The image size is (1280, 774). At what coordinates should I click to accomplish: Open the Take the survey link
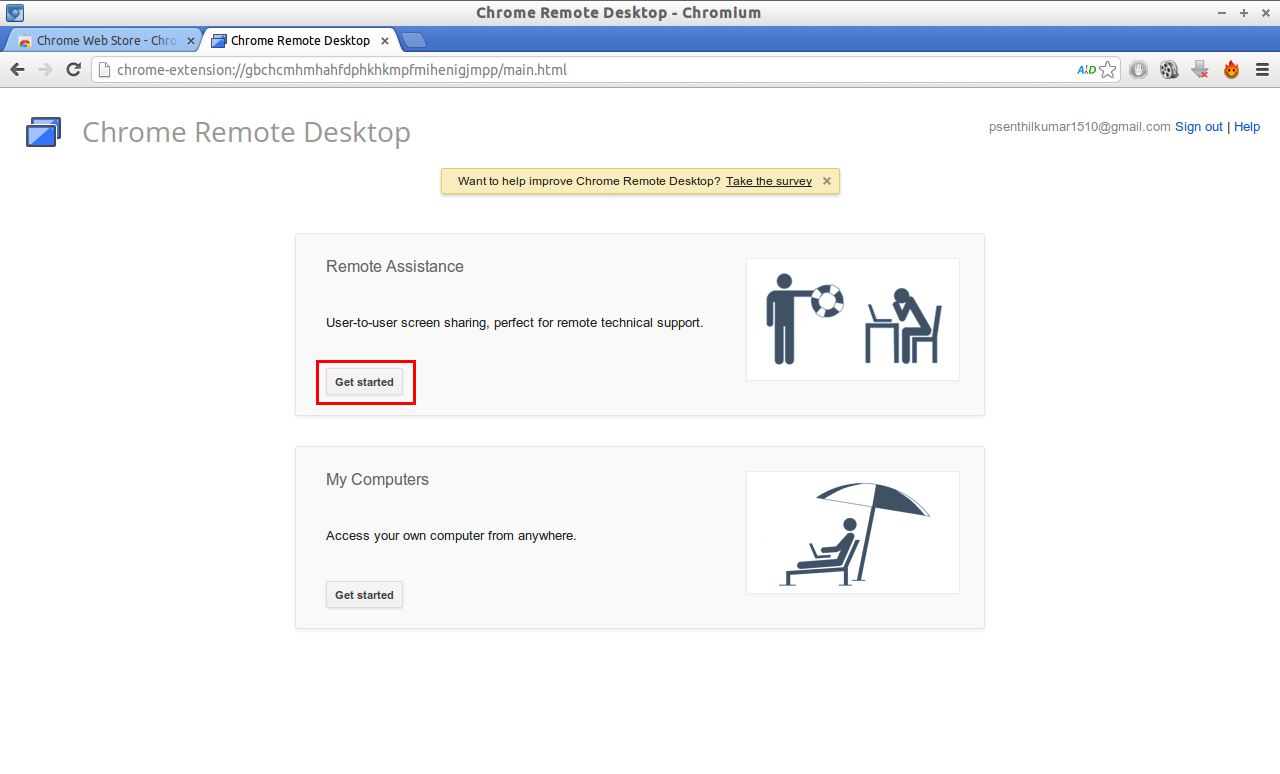pos(769,181)
